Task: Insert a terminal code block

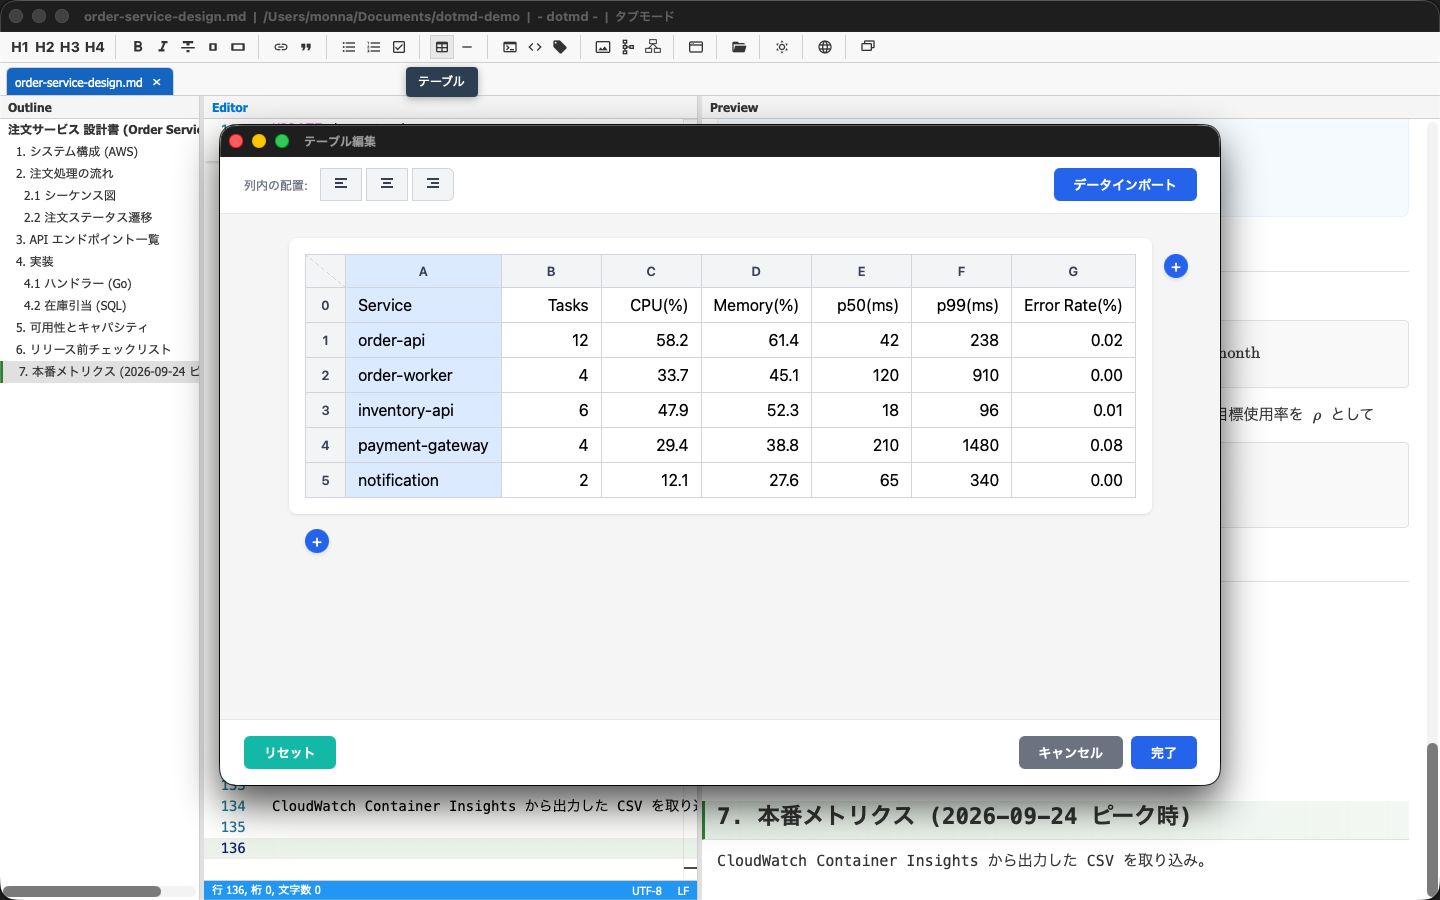Action: point(510,47)
